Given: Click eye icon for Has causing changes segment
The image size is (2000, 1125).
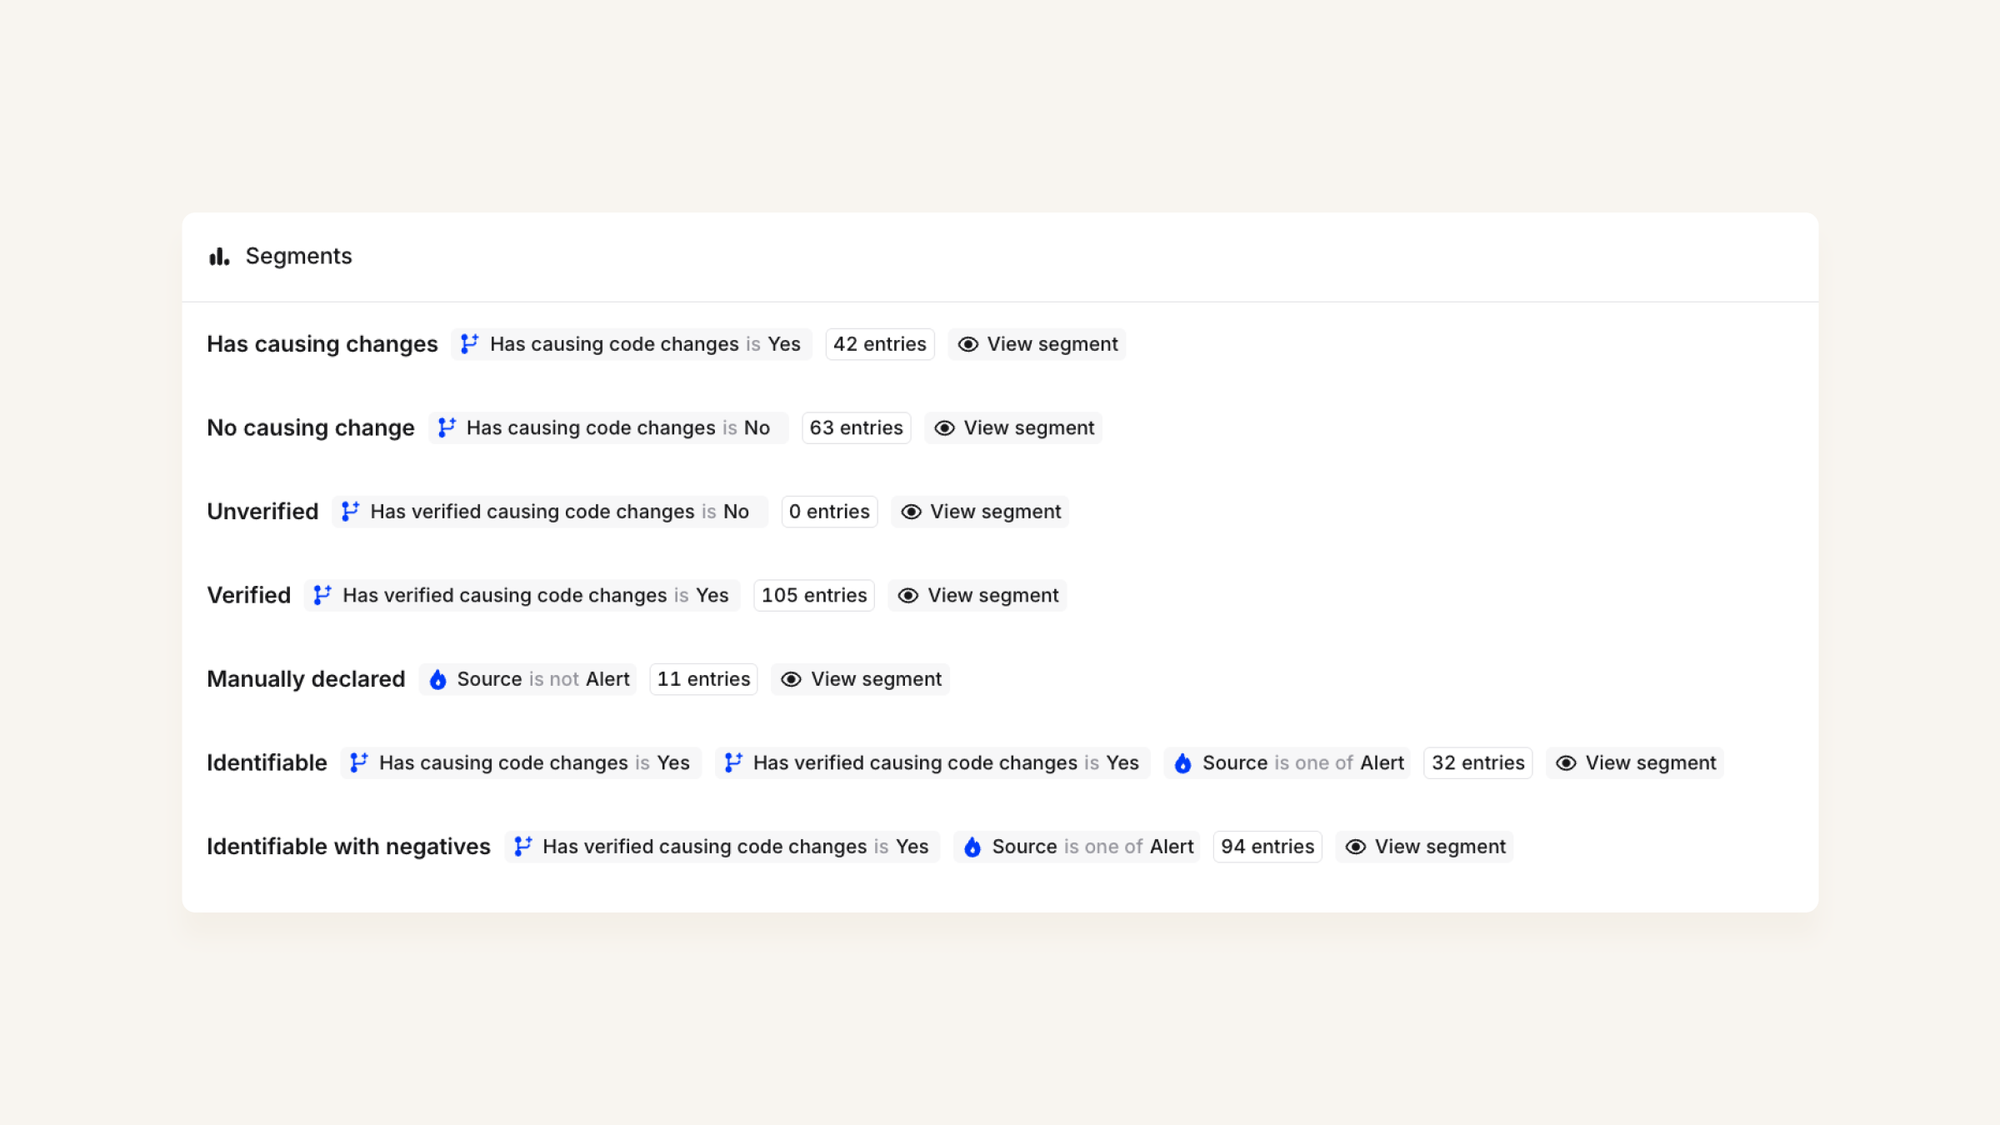Looking at the screenshot, I should [968, 344].
